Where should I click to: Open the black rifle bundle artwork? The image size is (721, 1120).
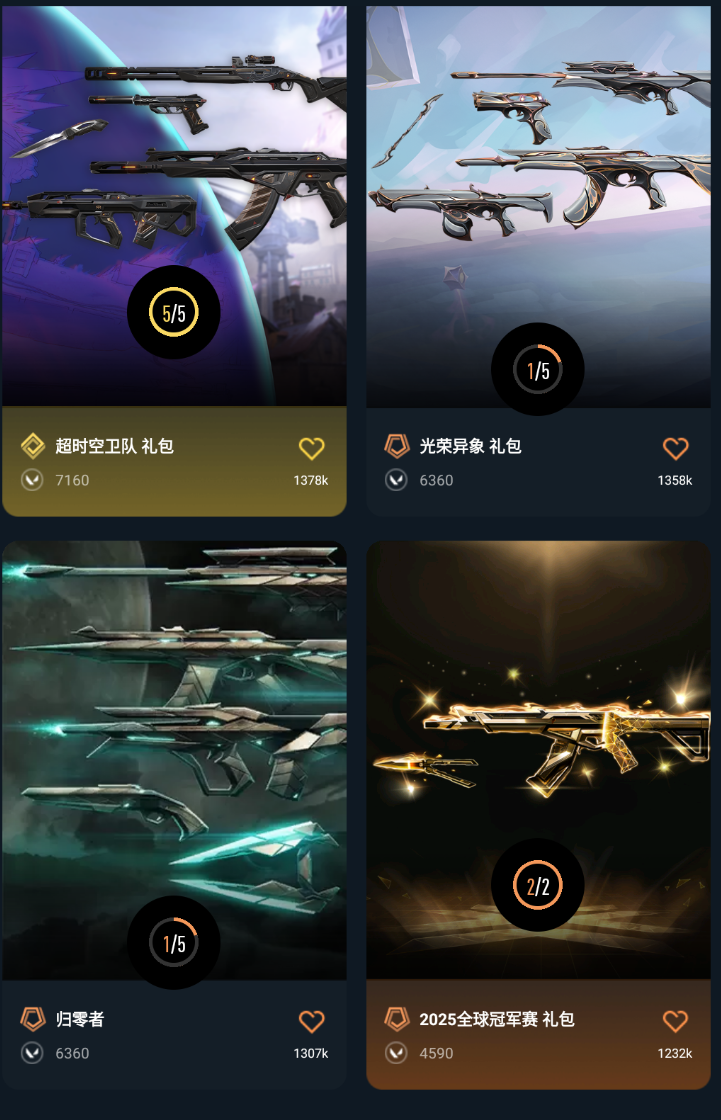click(x=174, y=206)
